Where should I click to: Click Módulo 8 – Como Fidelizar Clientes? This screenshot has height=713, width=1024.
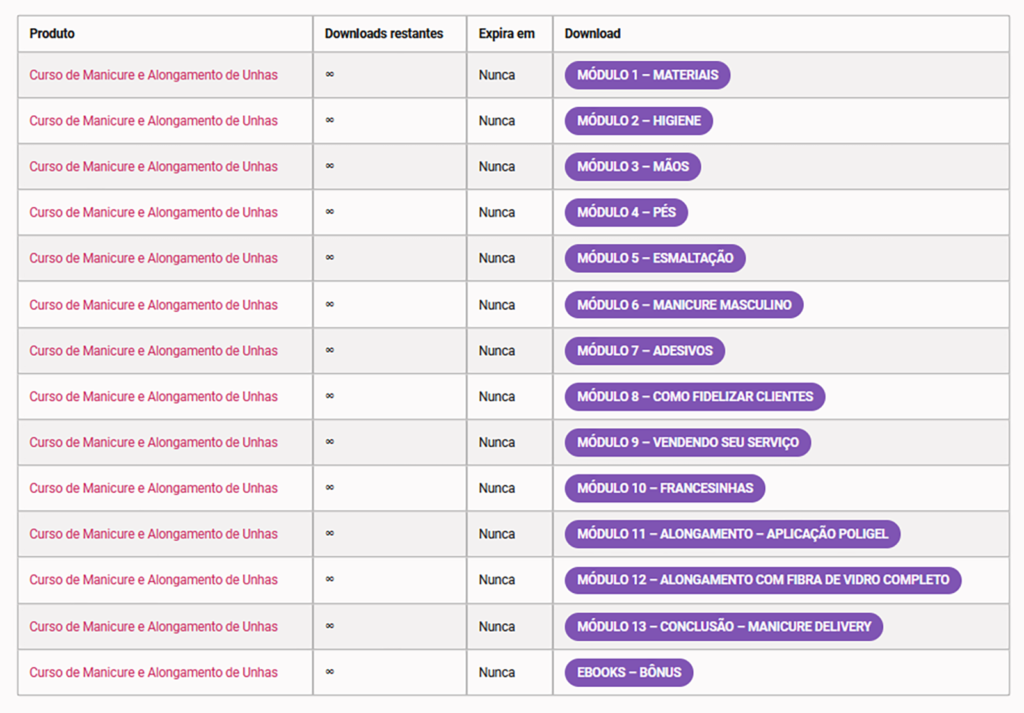[694, 397]
